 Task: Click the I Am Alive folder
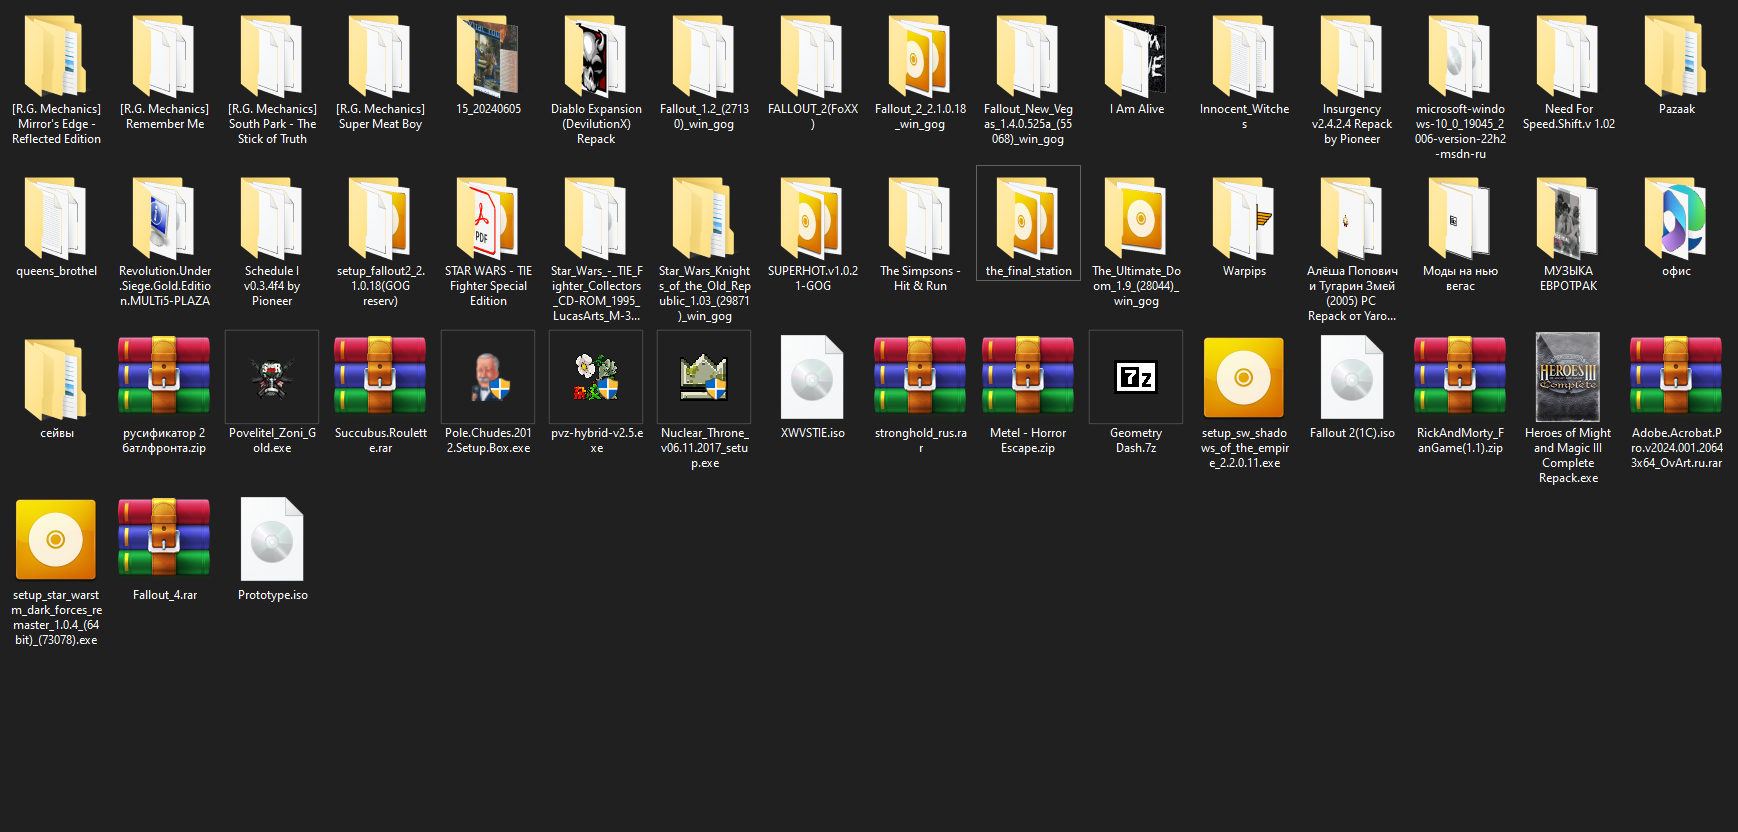point(1136,66)
